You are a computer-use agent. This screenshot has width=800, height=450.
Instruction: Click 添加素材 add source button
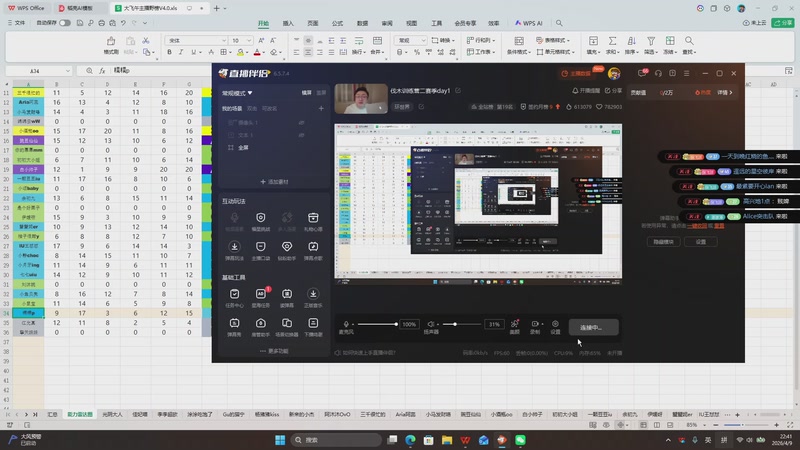point(274,182)
